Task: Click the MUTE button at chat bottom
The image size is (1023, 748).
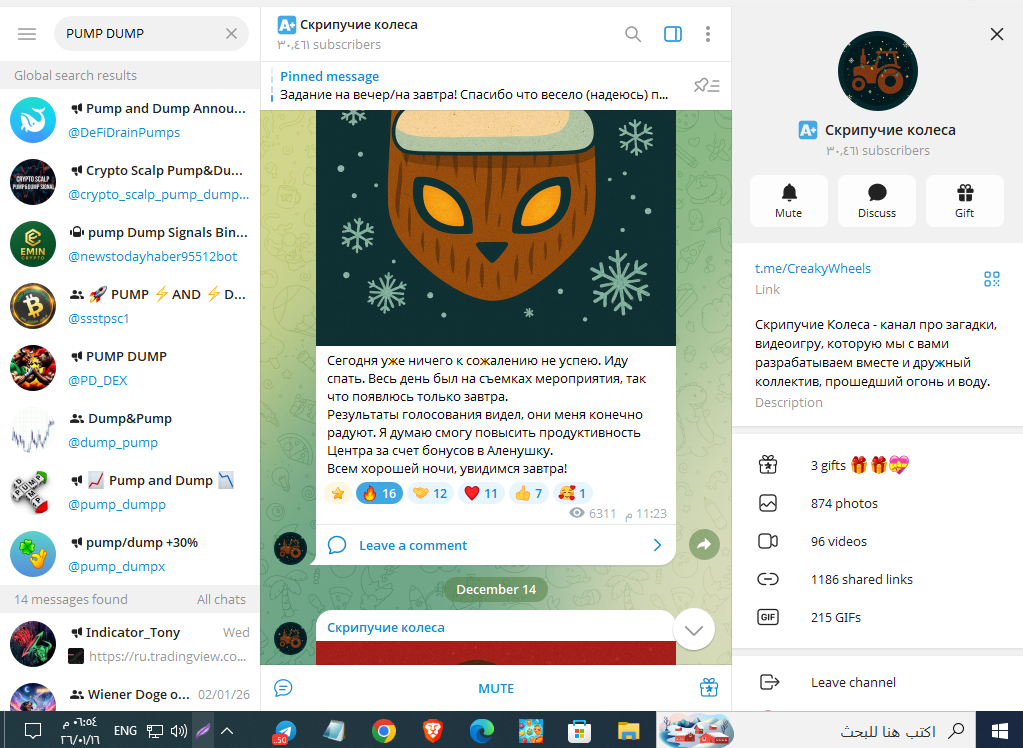Action: click(496, 688)
